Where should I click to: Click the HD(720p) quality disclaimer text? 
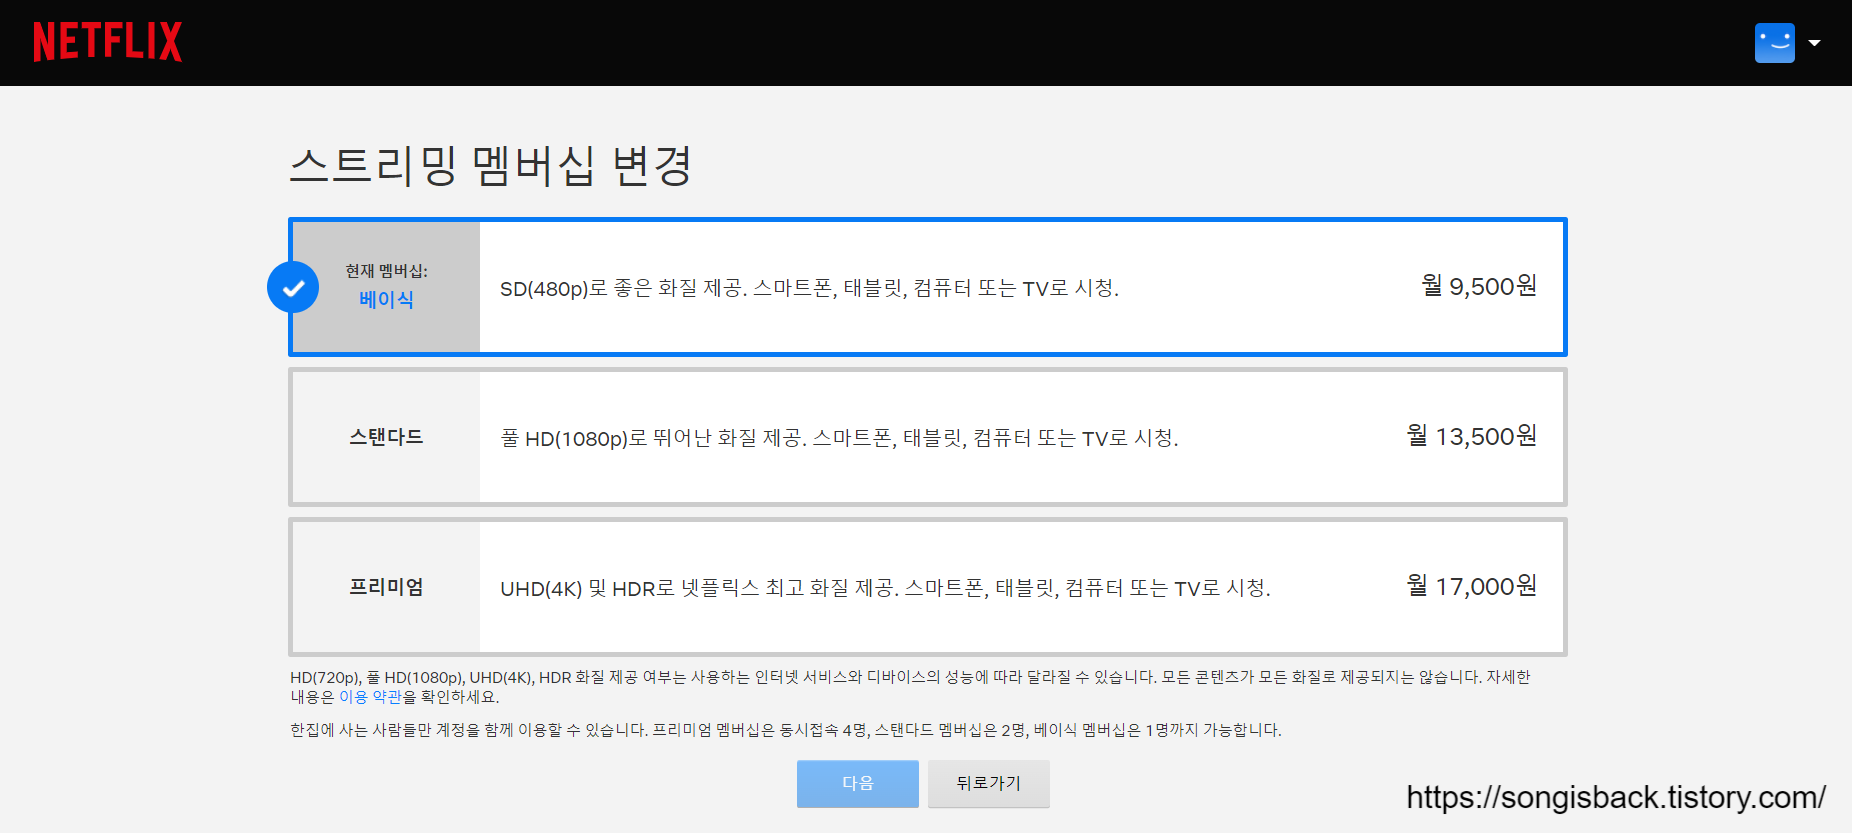[910, 687]
